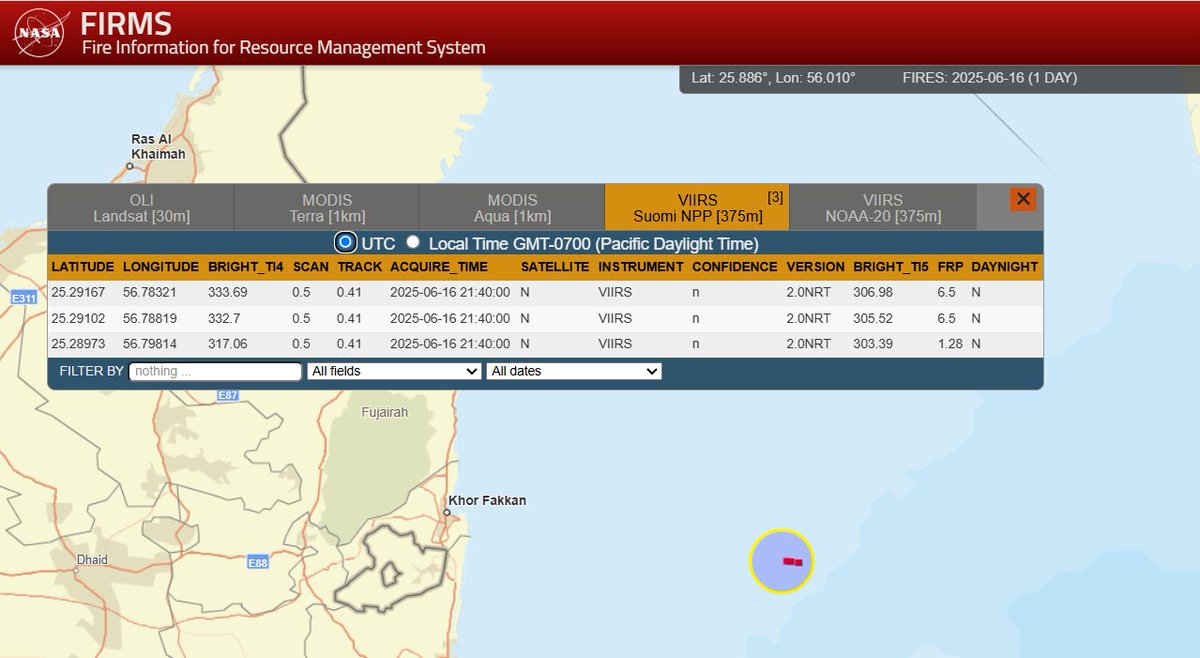Sort by CONFIDENCE column header
The width and height of the screenshot is (1200, 658).
pos(734,267)
